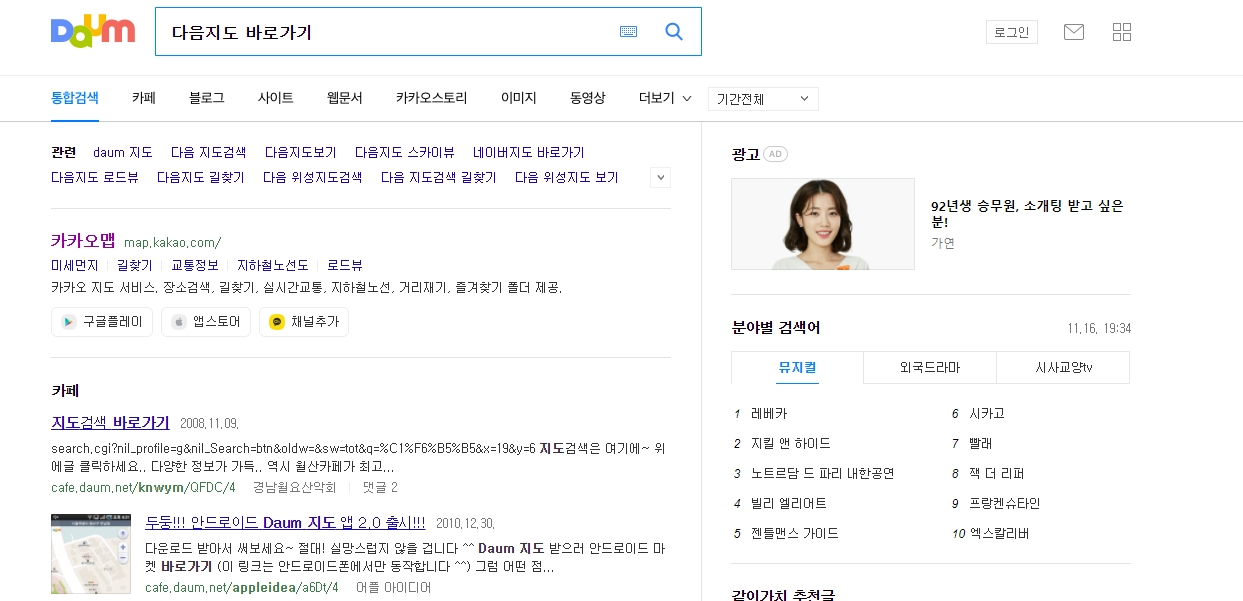The height and width of the screenshot is (601, 1243).
Task: Click ranked keyword 빌리 엘리어트
Action: coord(789,504)
